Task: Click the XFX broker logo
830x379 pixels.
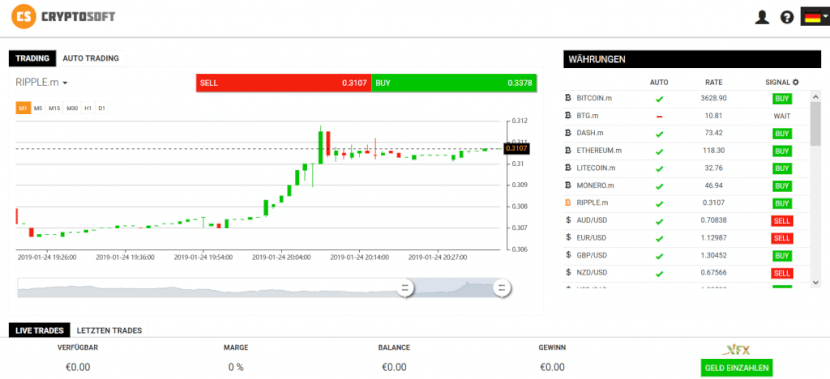Action: [736, 350]
